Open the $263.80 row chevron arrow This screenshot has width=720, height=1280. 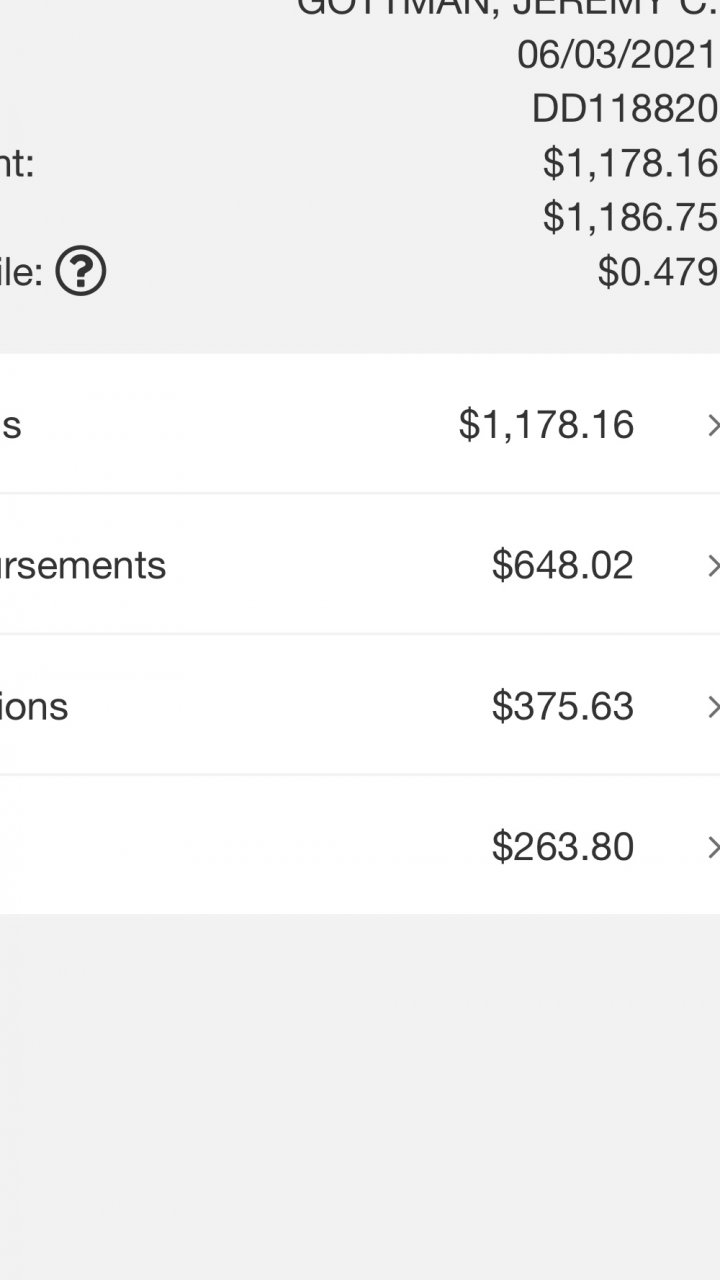712,848
